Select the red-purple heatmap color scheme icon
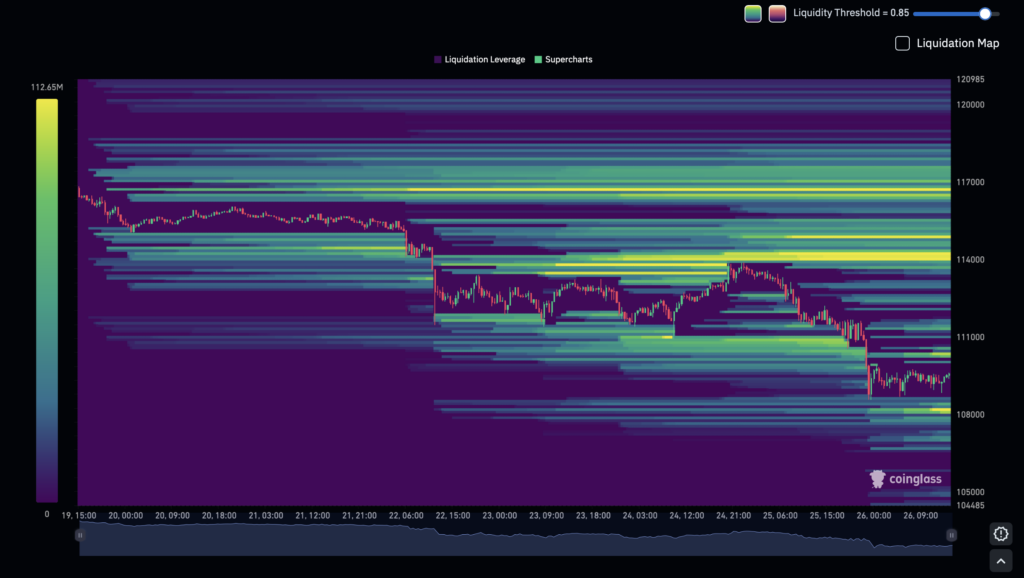1024x578 pixels. tap(777, 13)
